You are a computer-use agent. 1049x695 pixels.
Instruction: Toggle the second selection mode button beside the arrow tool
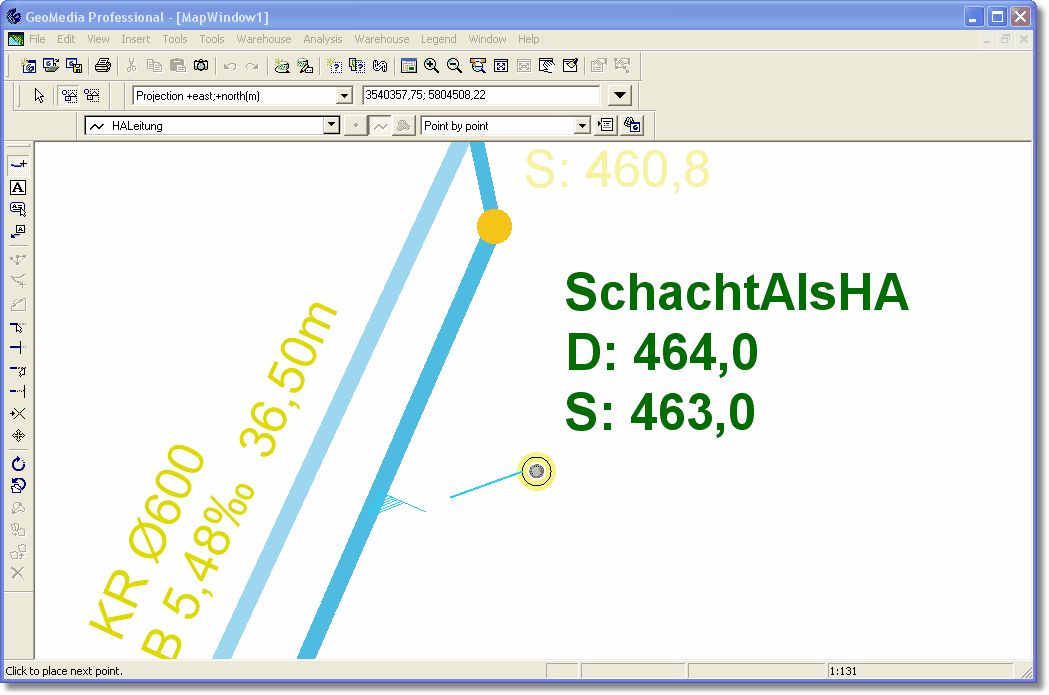(92, 96)
